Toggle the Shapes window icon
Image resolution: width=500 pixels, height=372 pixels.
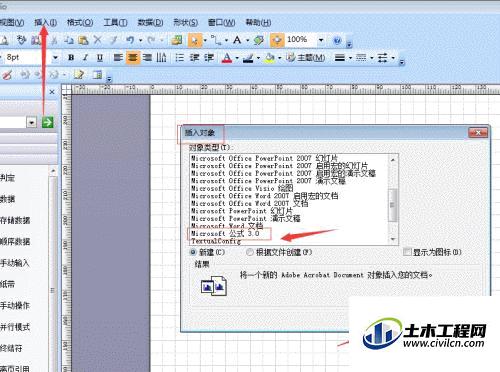[x=177, y=40]
